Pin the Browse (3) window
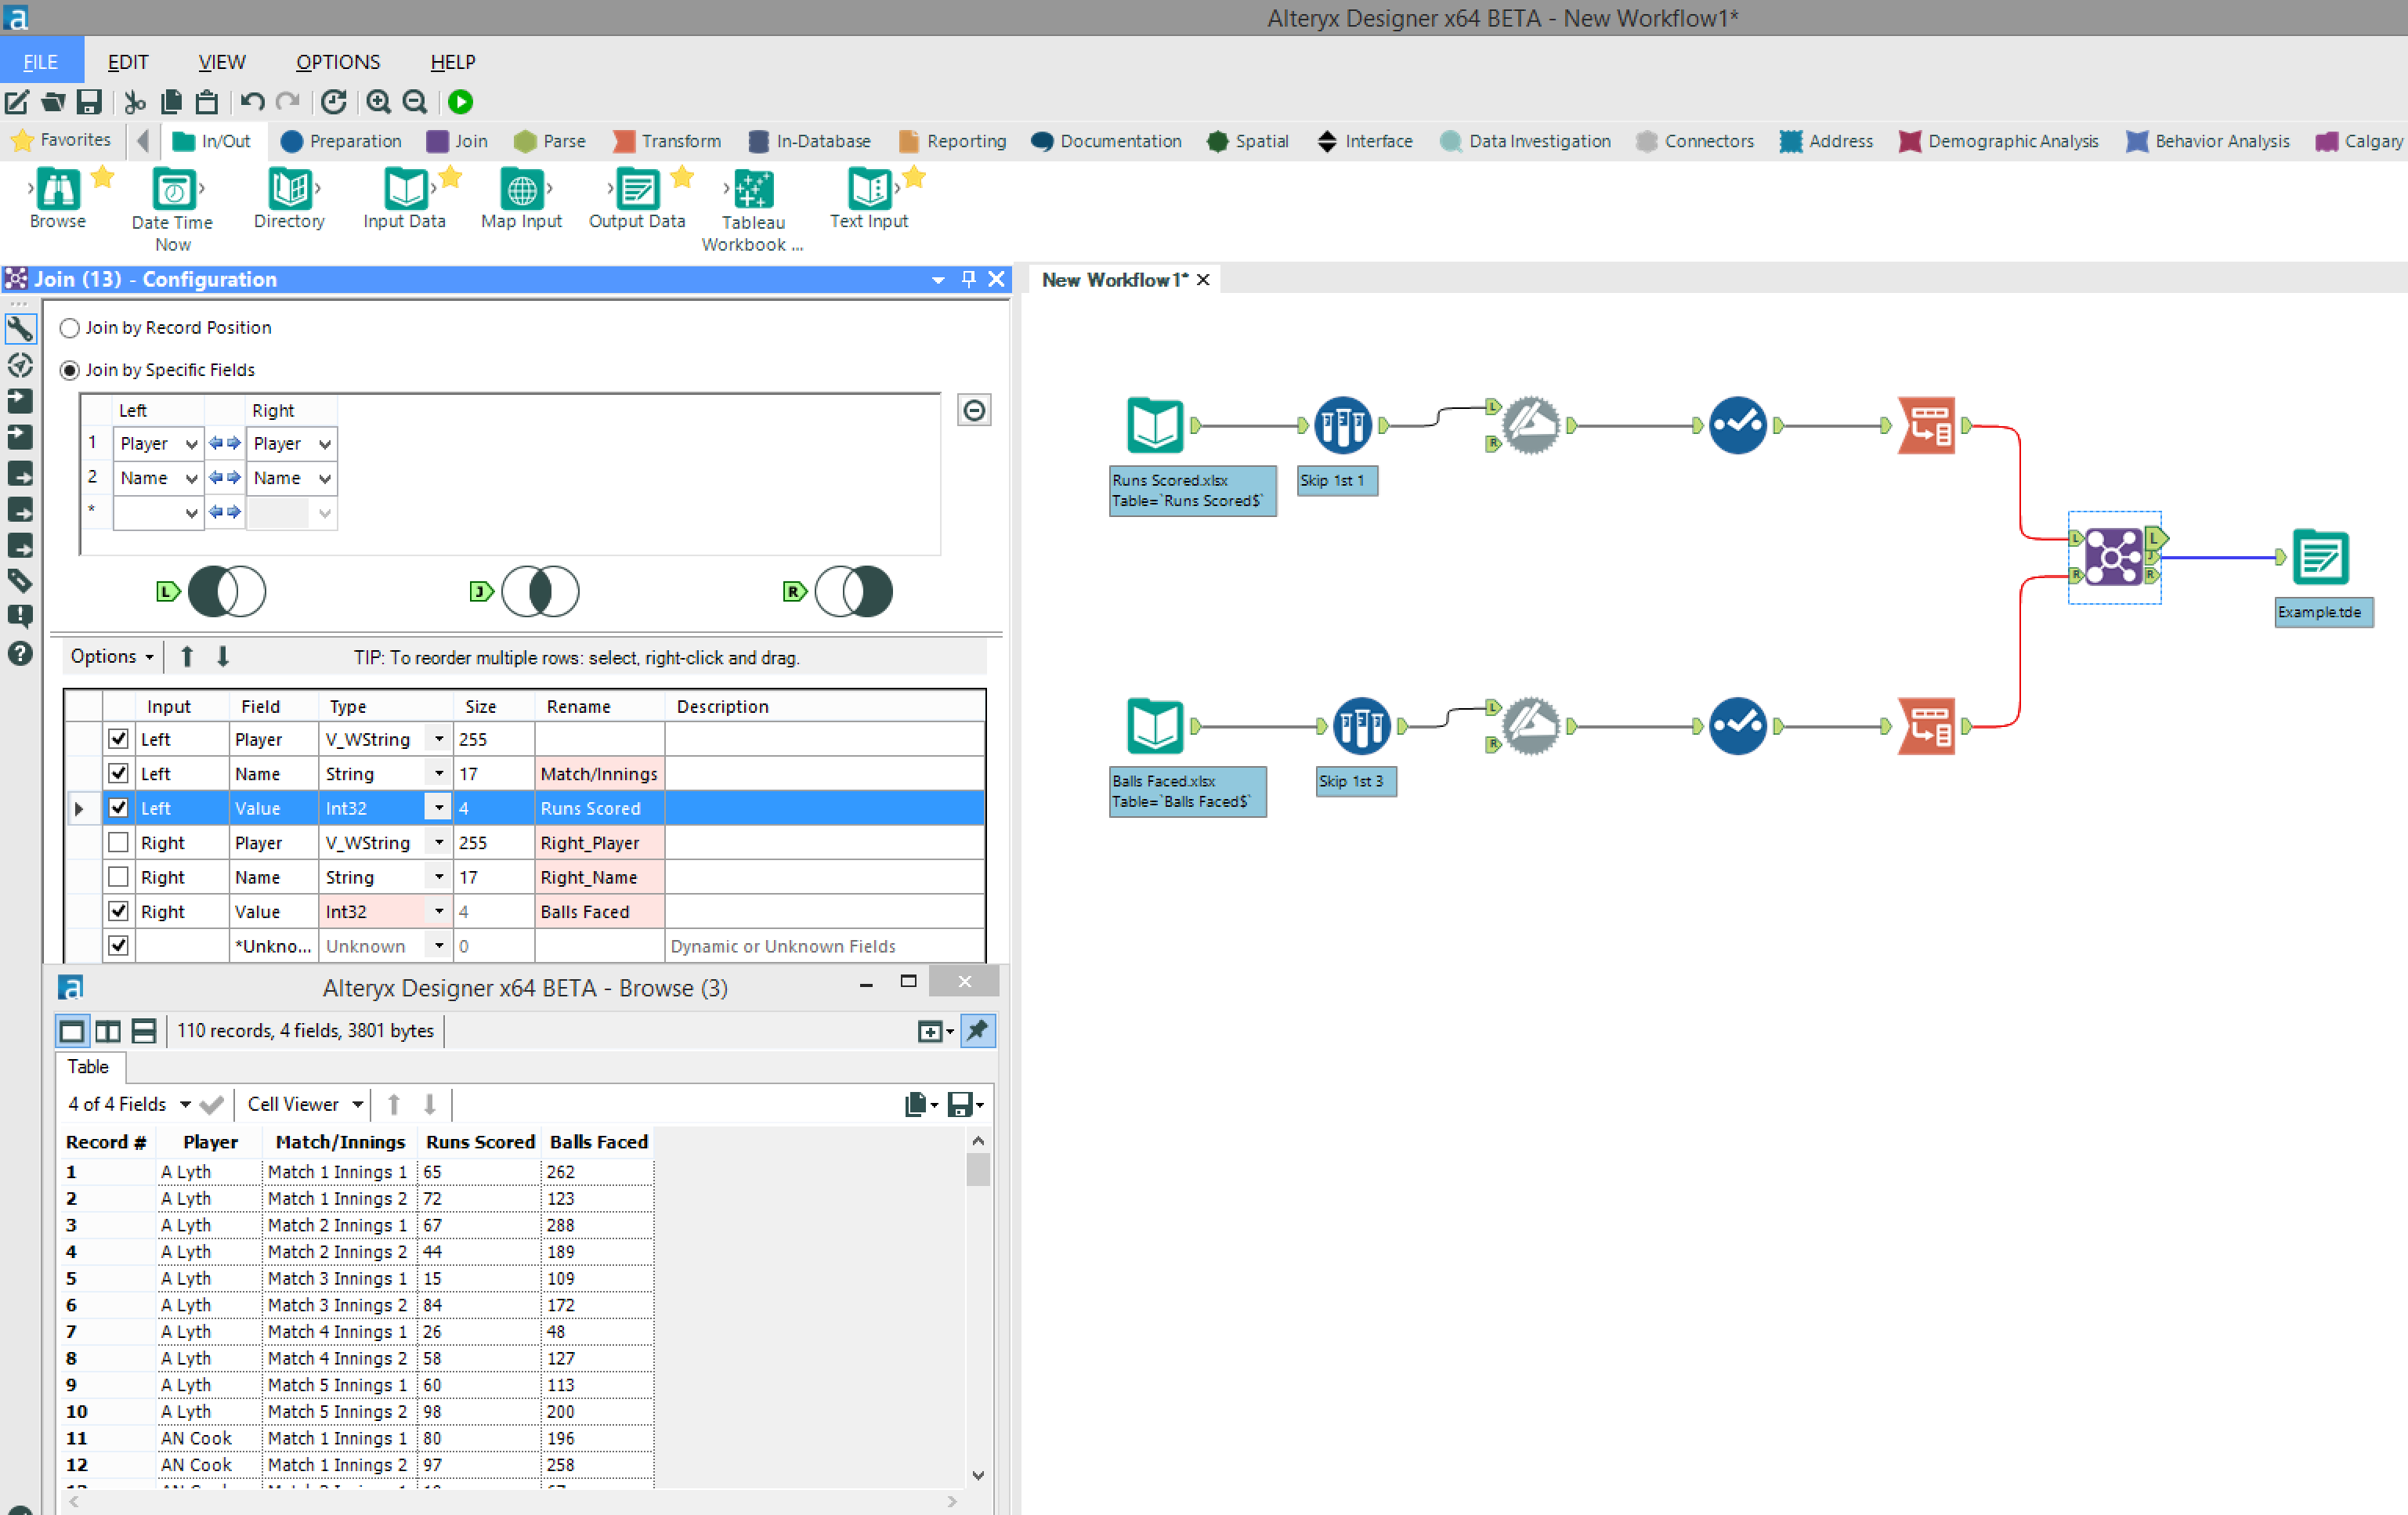This screenshot has height=1515, width=2408. (977, 1031)
